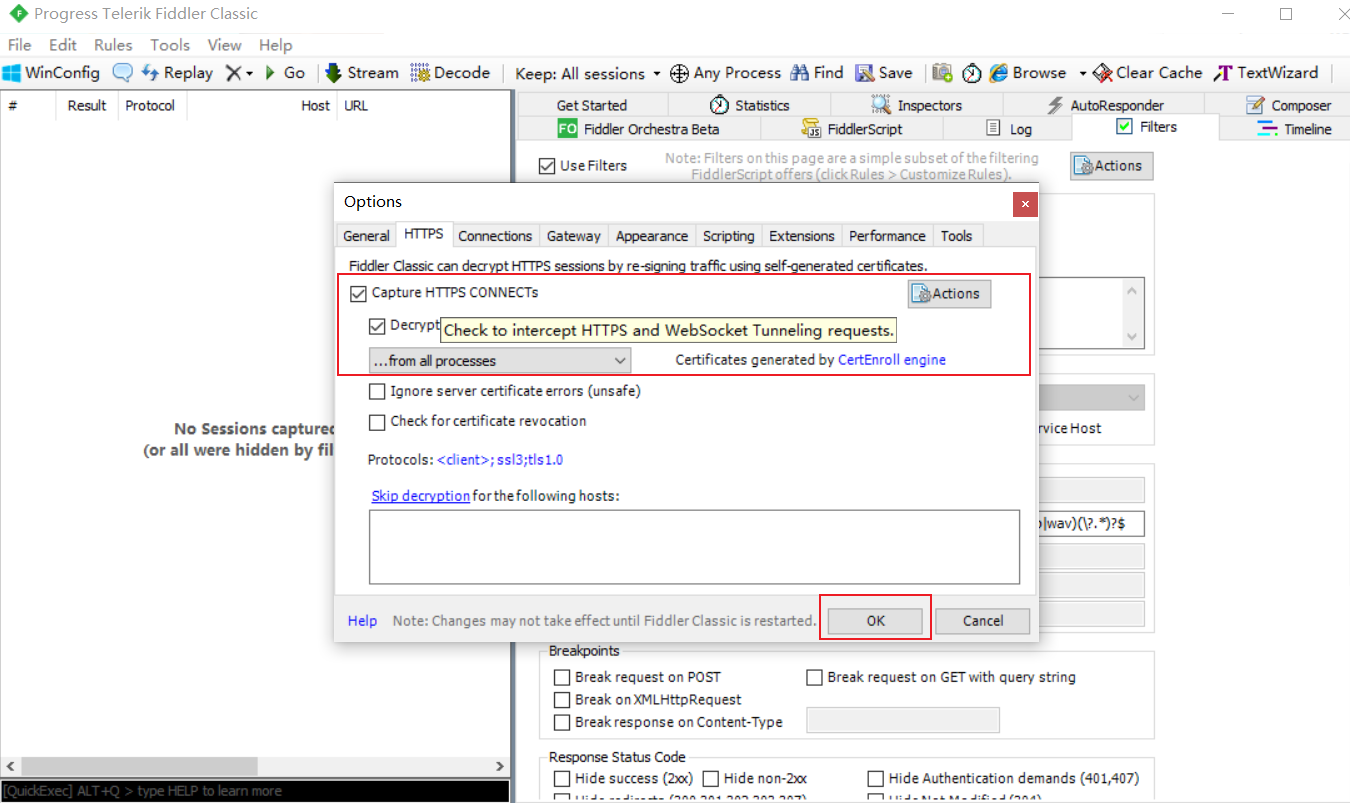Open the CertEnroll engine link
Image resolution: width=1350 pixels, height=803 pixels.
tap(892, 360)
